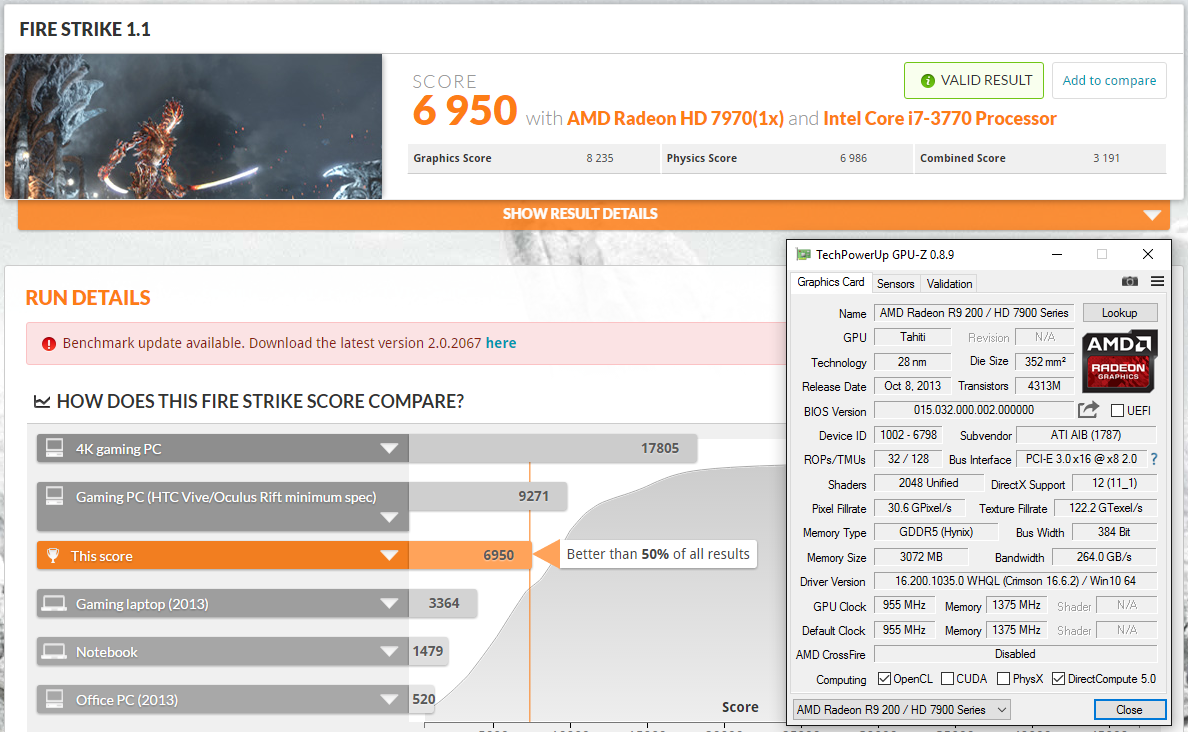Click the Device ID 1002 - 6798 field
The image size is (1188, 732).
[x=908, y=435]
